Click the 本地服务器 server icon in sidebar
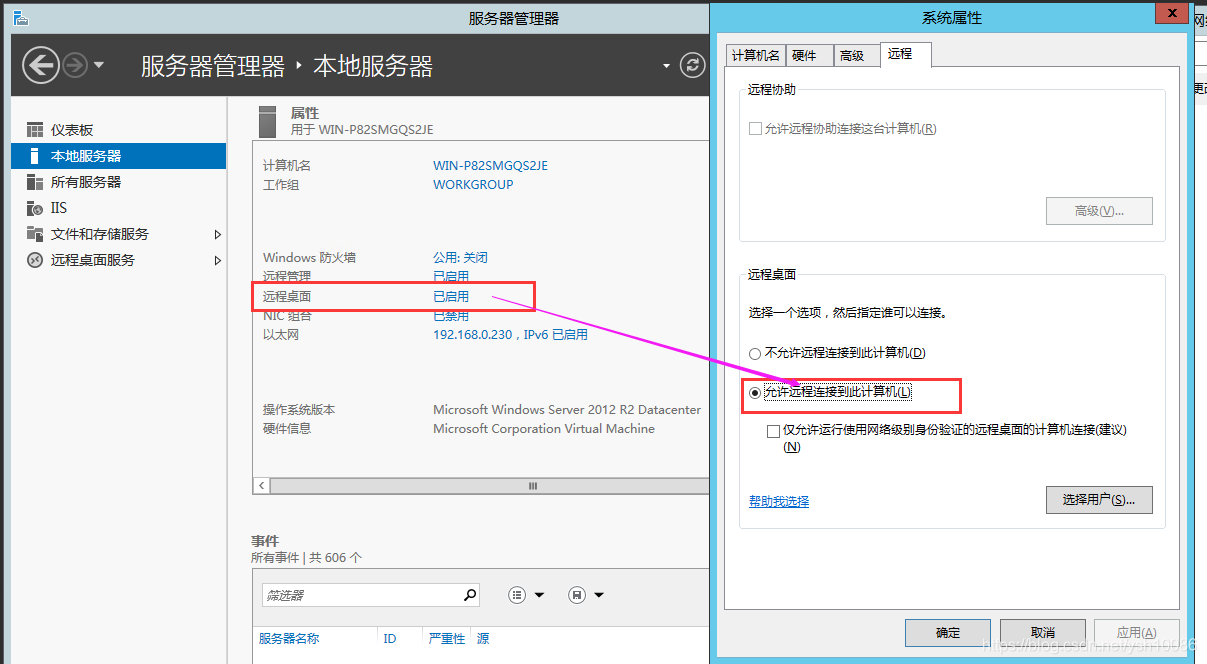The image size is (1207, 664). [35, 156]
